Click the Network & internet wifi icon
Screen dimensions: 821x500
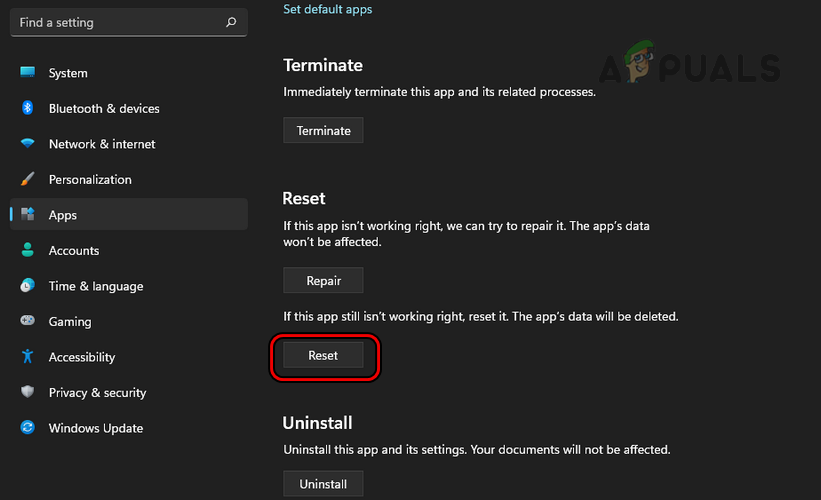pos(28,144)
